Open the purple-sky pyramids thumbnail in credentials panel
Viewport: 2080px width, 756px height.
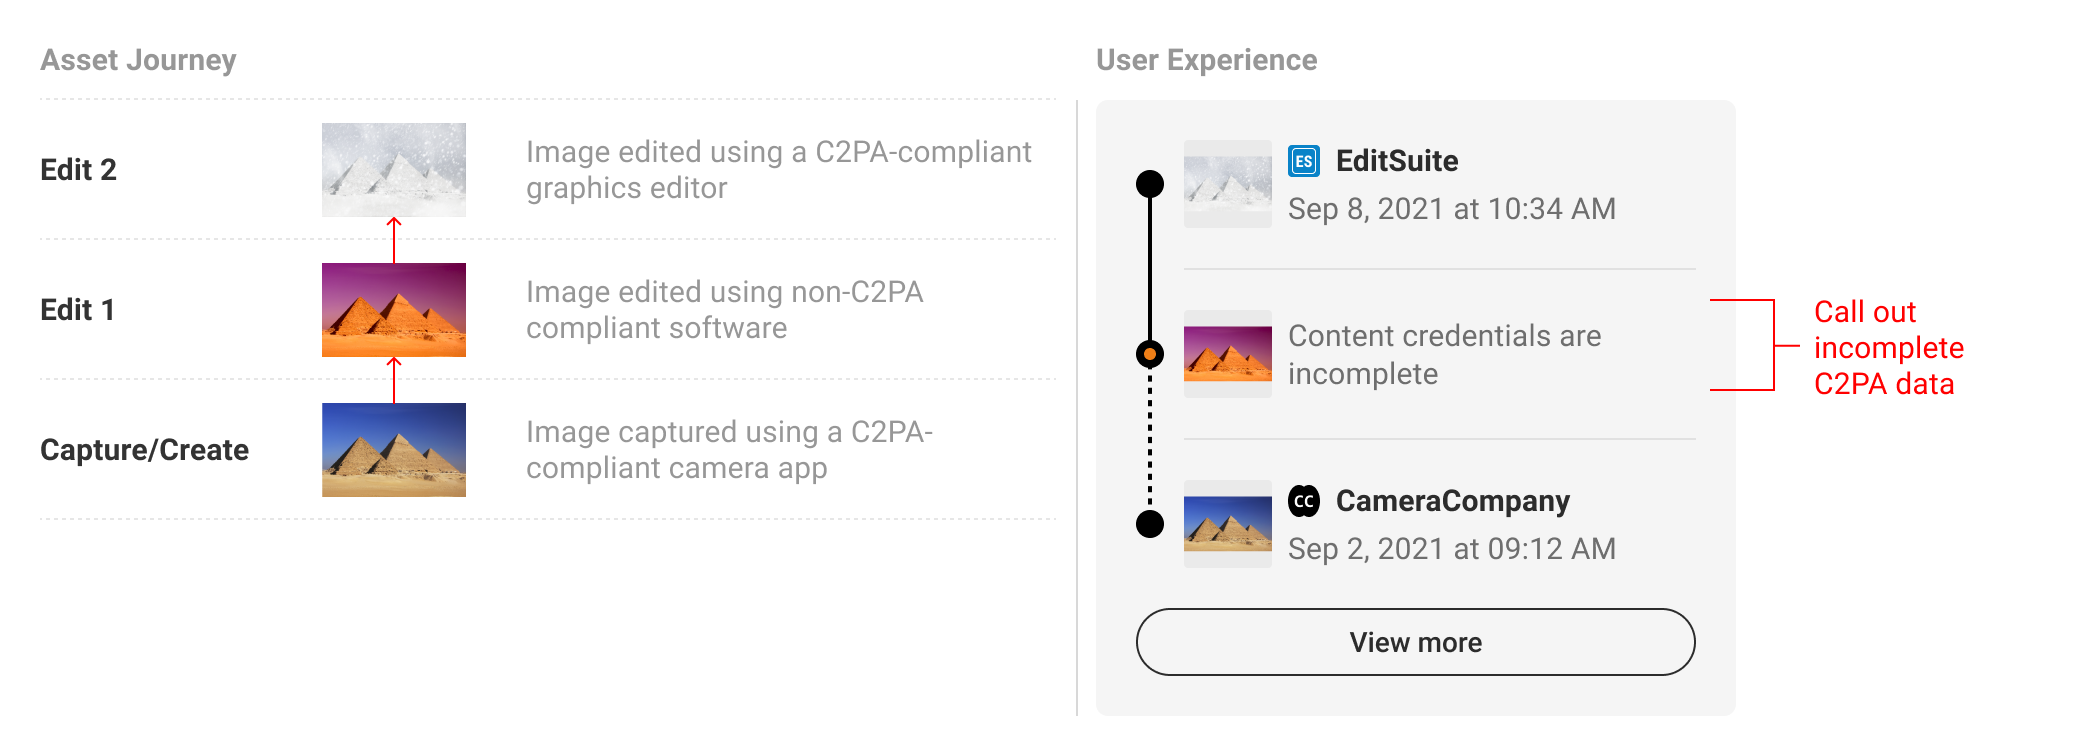coord(1228,354)
